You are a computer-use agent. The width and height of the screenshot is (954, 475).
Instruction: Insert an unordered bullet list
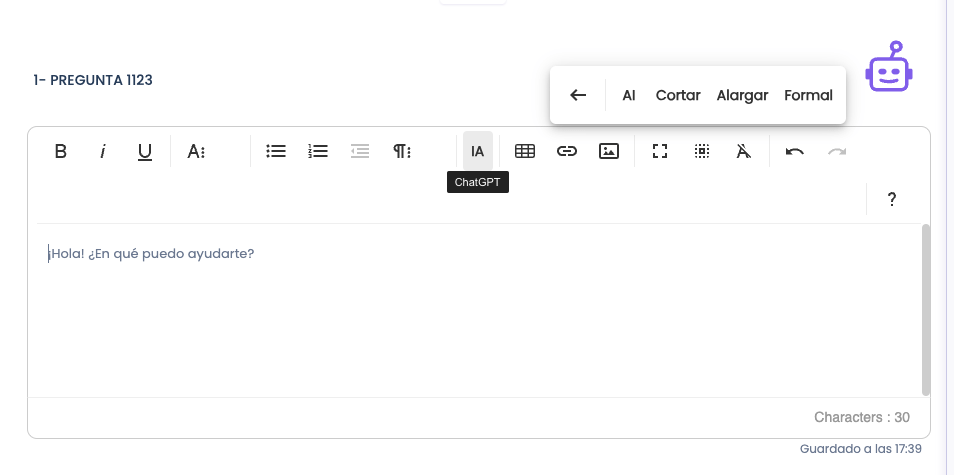coord(276,151)
